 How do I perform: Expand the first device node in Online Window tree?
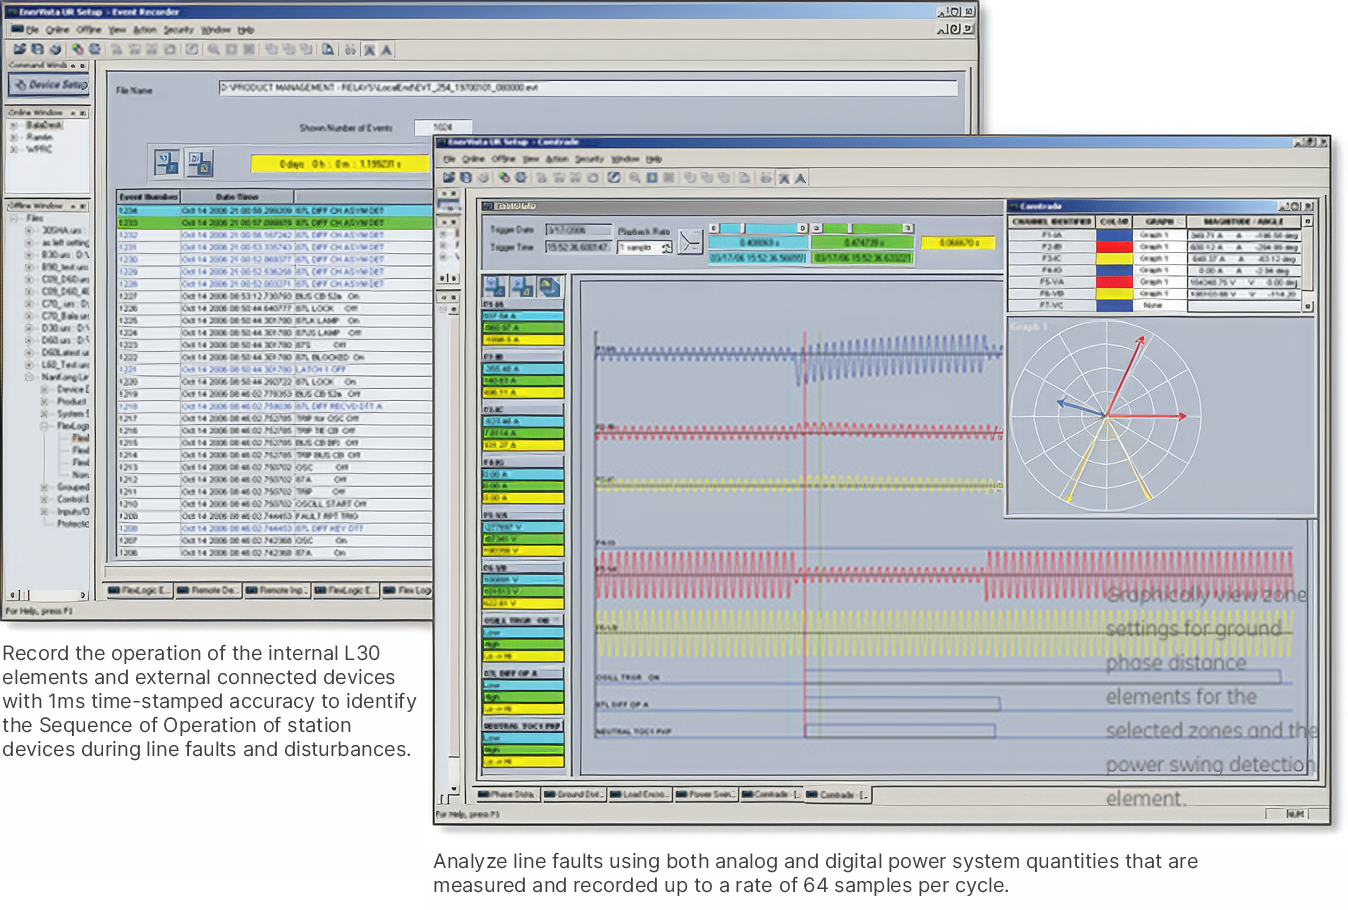[14, 125]
